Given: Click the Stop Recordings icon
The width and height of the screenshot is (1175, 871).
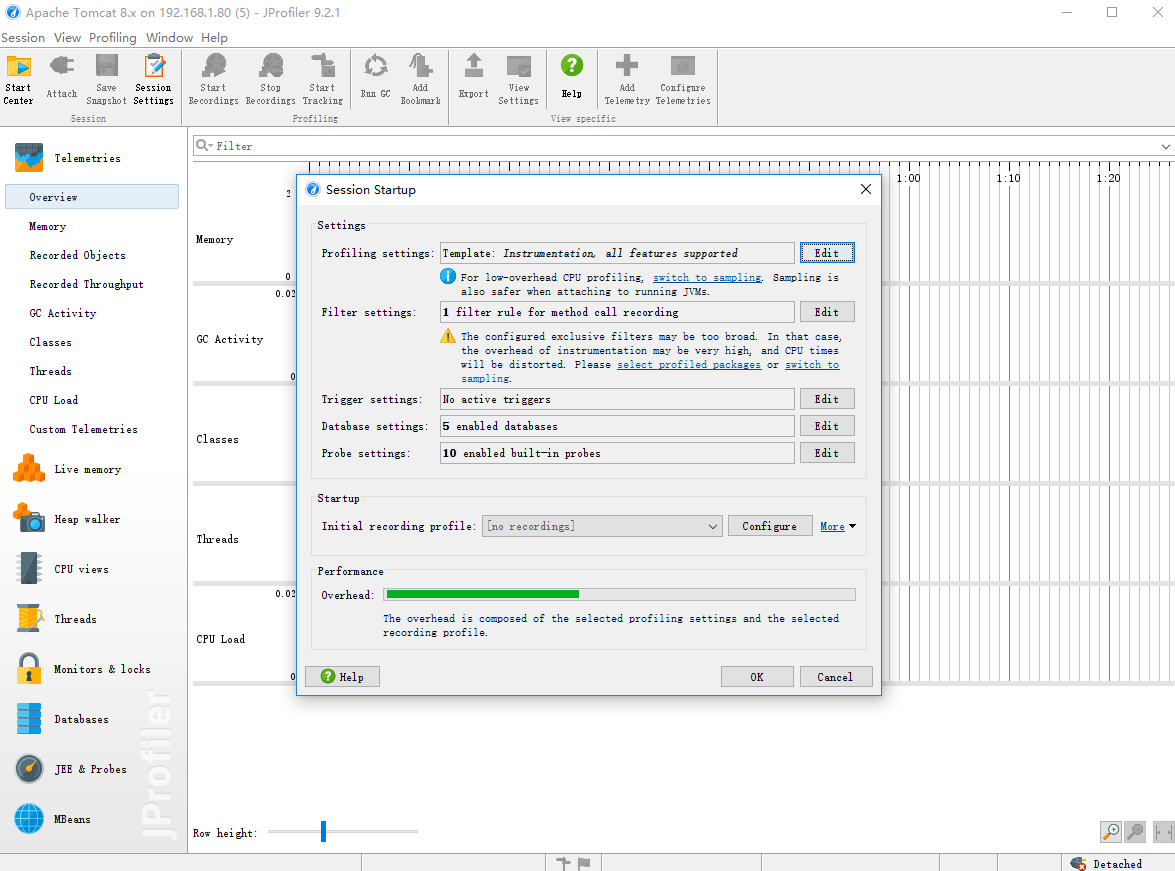Looking at the screenshot, I should (x=271, y=79).
